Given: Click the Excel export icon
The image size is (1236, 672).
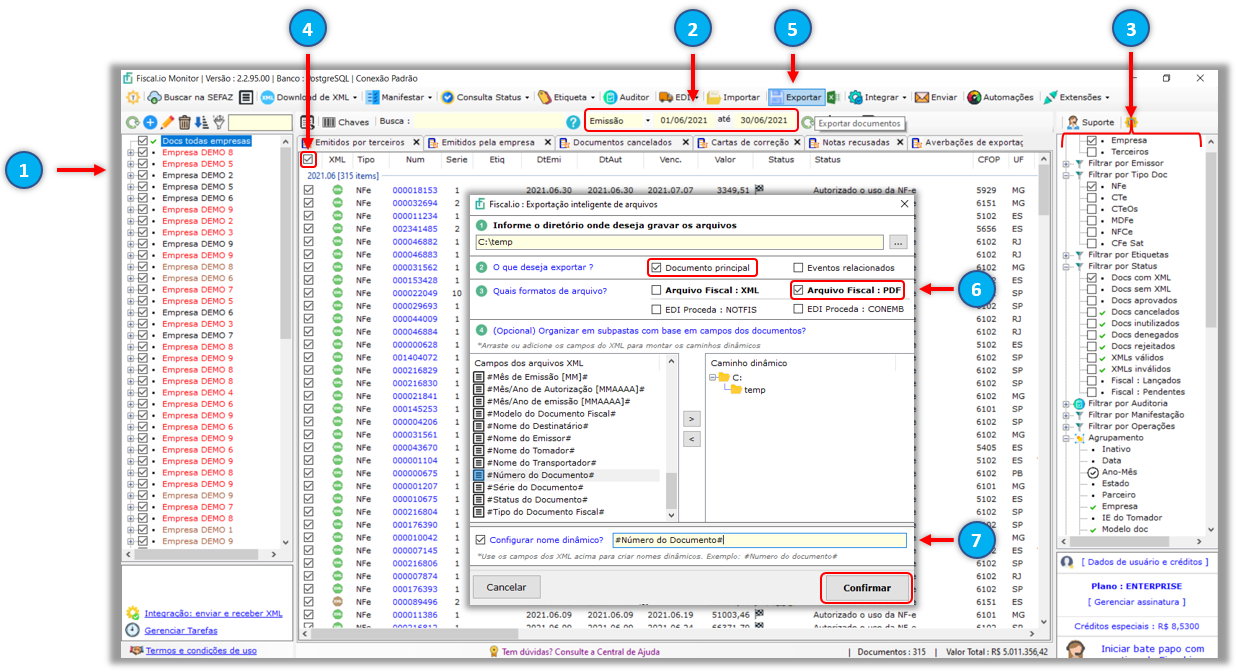Looking at the screenshot, I should pyautogui.click(x=833, y=98).
